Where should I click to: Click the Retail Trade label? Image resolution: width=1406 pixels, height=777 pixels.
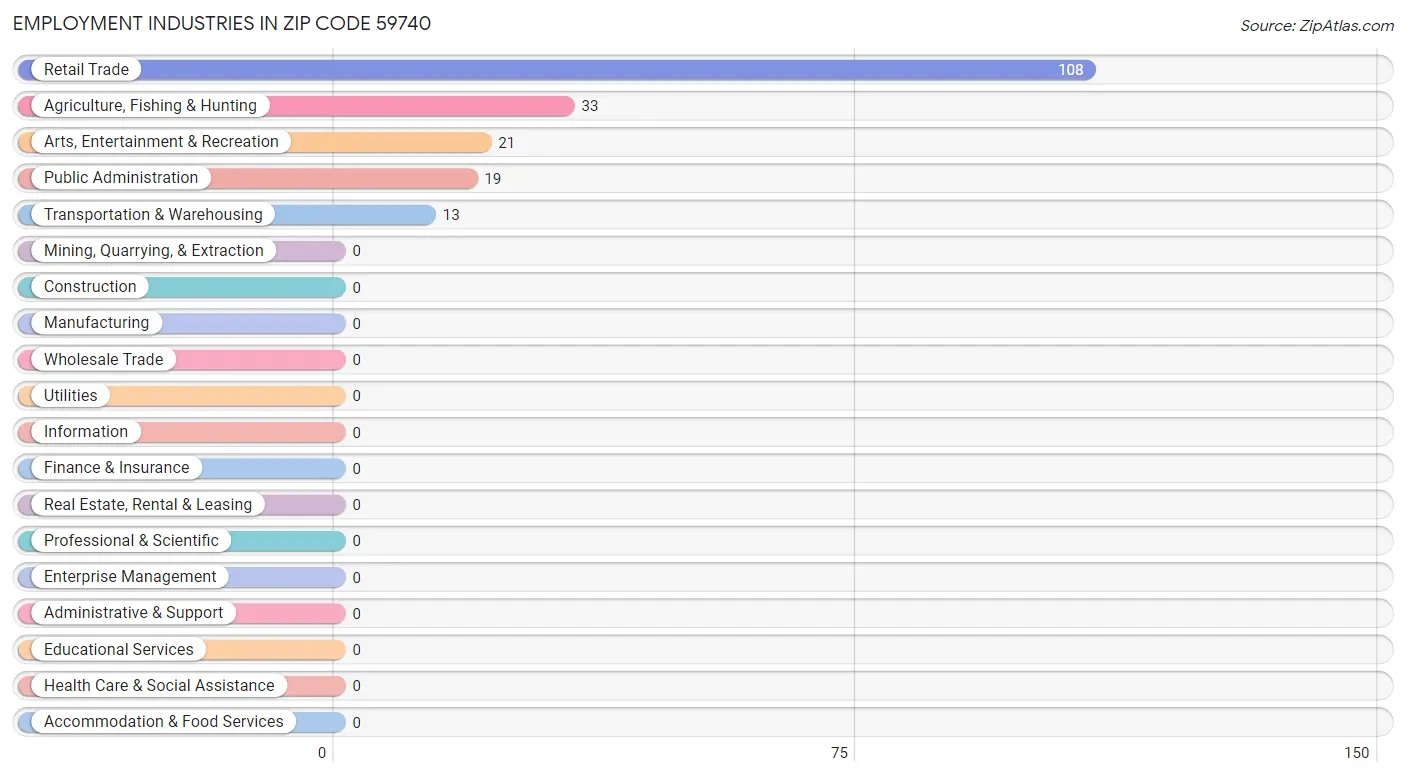point(86,70)
